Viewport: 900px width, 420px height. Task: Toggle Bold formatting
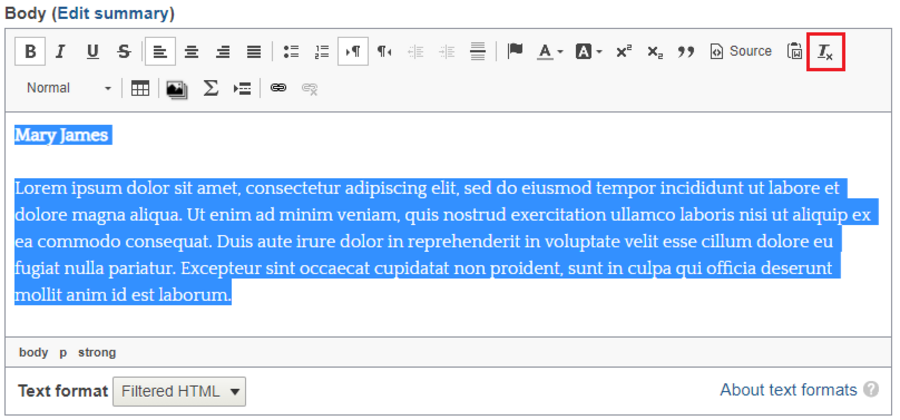(x=30, y=52)
